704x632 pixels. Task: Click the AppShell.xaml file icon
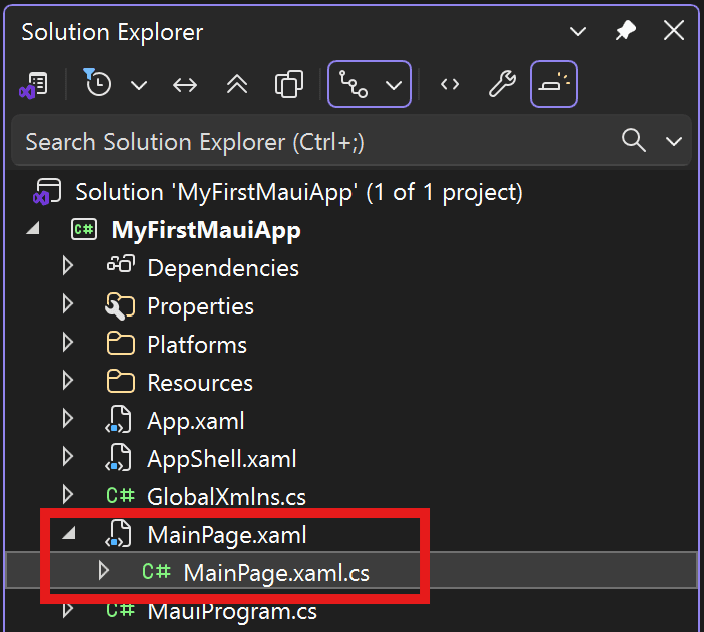[x=119, y=458]
